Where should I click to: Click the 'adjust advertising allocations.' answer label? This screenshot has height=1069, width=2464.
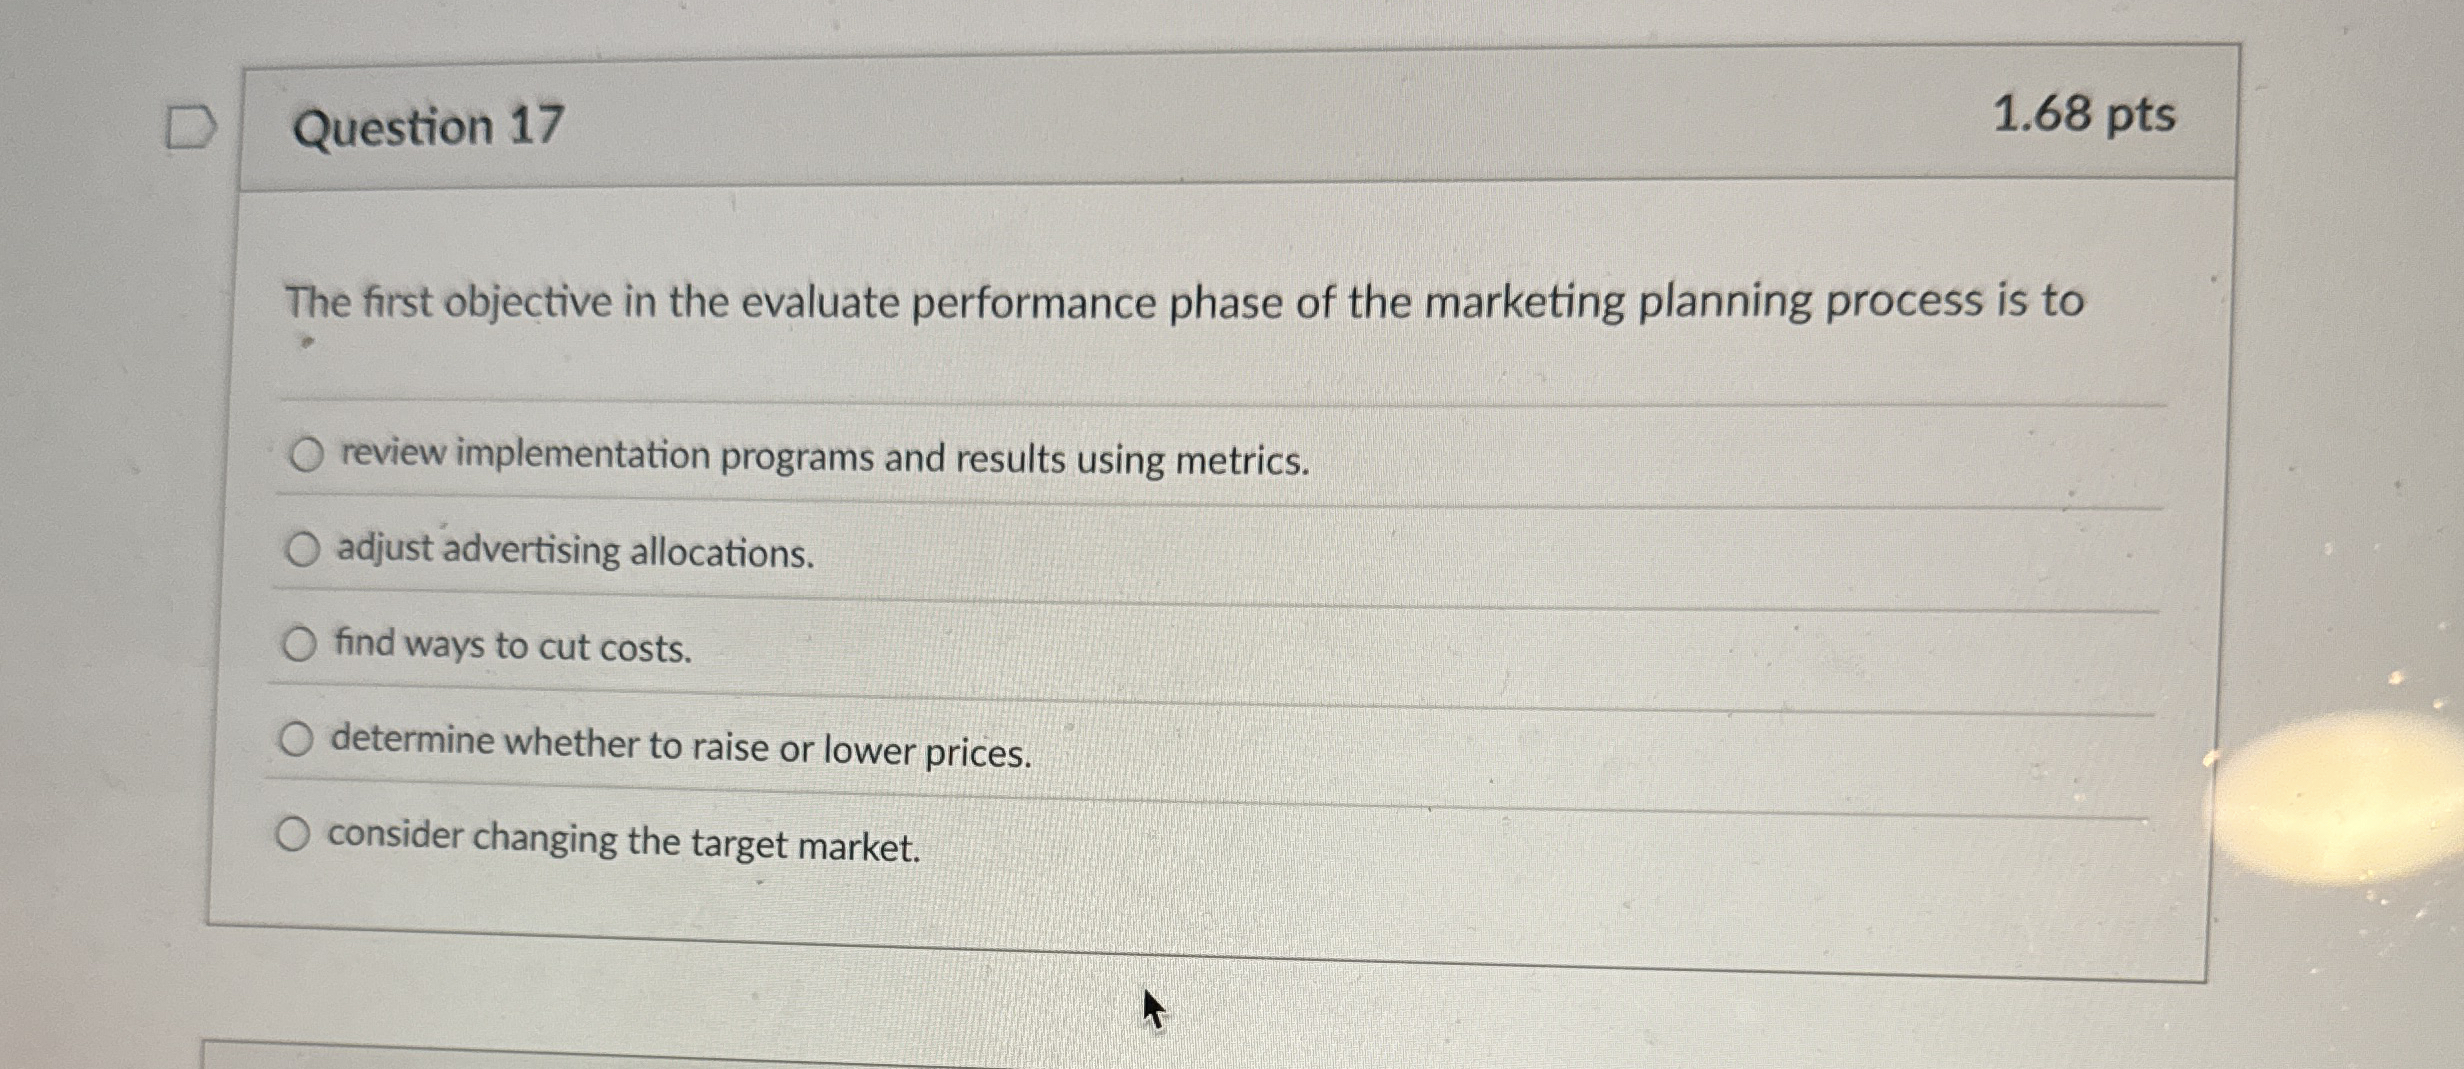[576, 551]
